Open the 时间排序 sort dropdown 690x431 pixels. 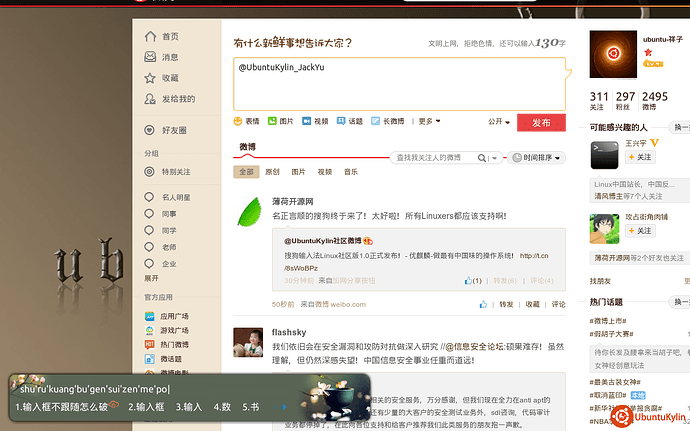point(536,158)
